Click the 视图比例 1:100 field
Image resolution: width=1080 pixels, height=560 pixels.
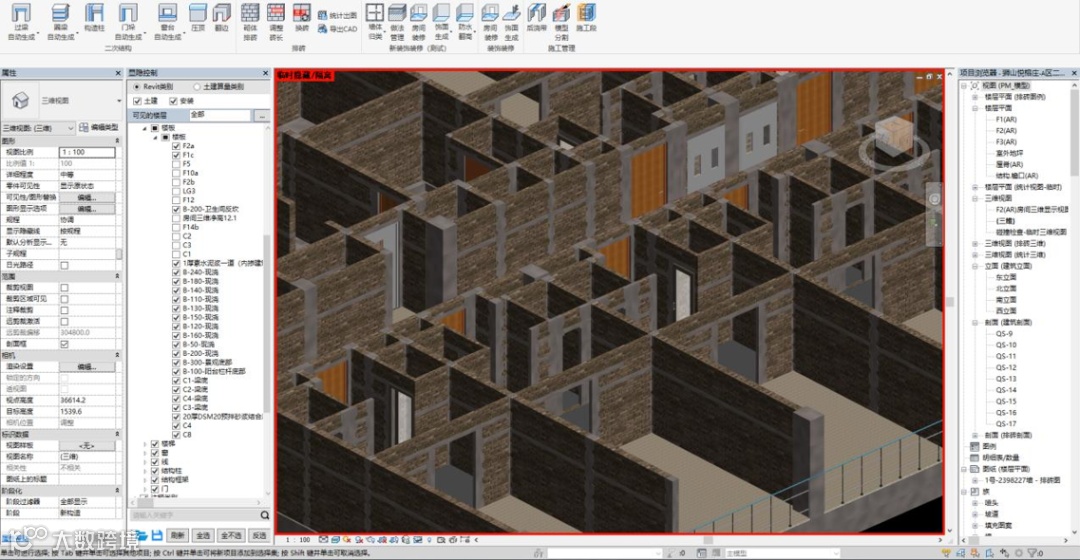[87, 152]
